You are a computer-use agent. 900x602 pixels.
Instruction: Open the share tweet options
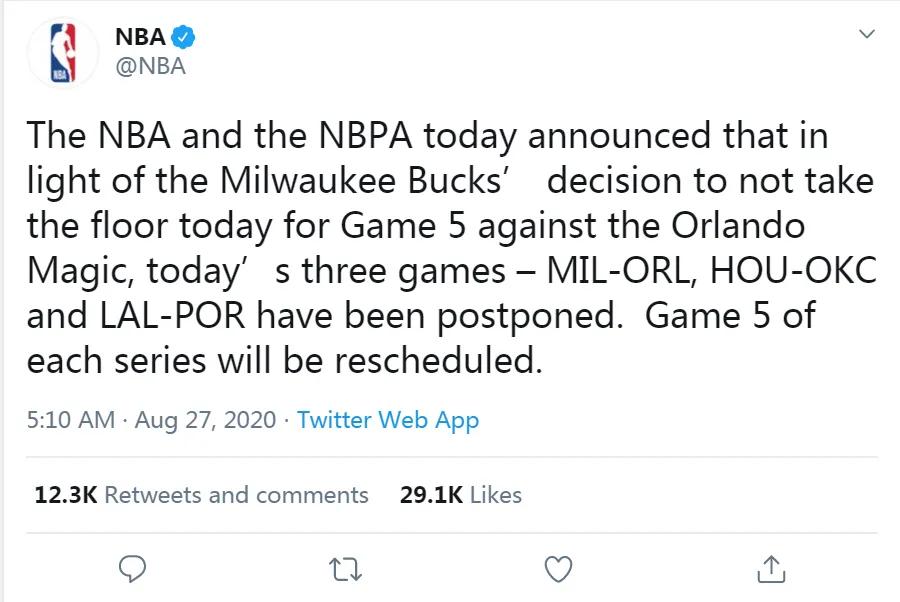[771, 569]
